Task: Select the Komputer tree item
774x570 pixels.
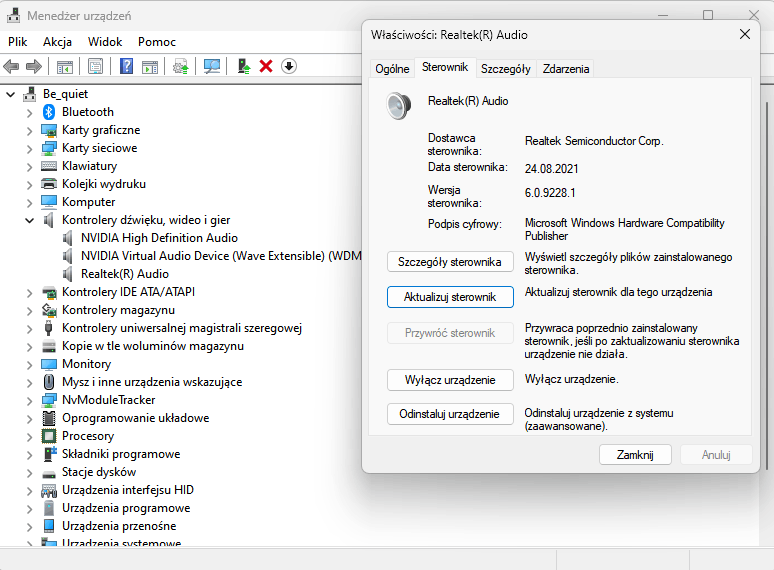Action: coord(88,202)
